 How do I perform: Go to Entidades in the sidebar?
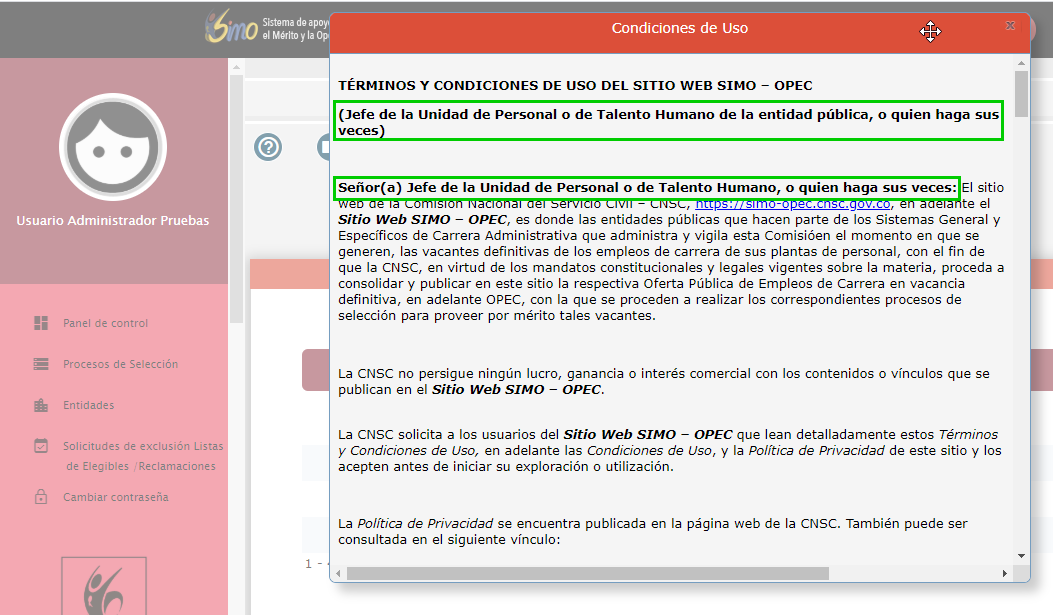coord(88,405)
